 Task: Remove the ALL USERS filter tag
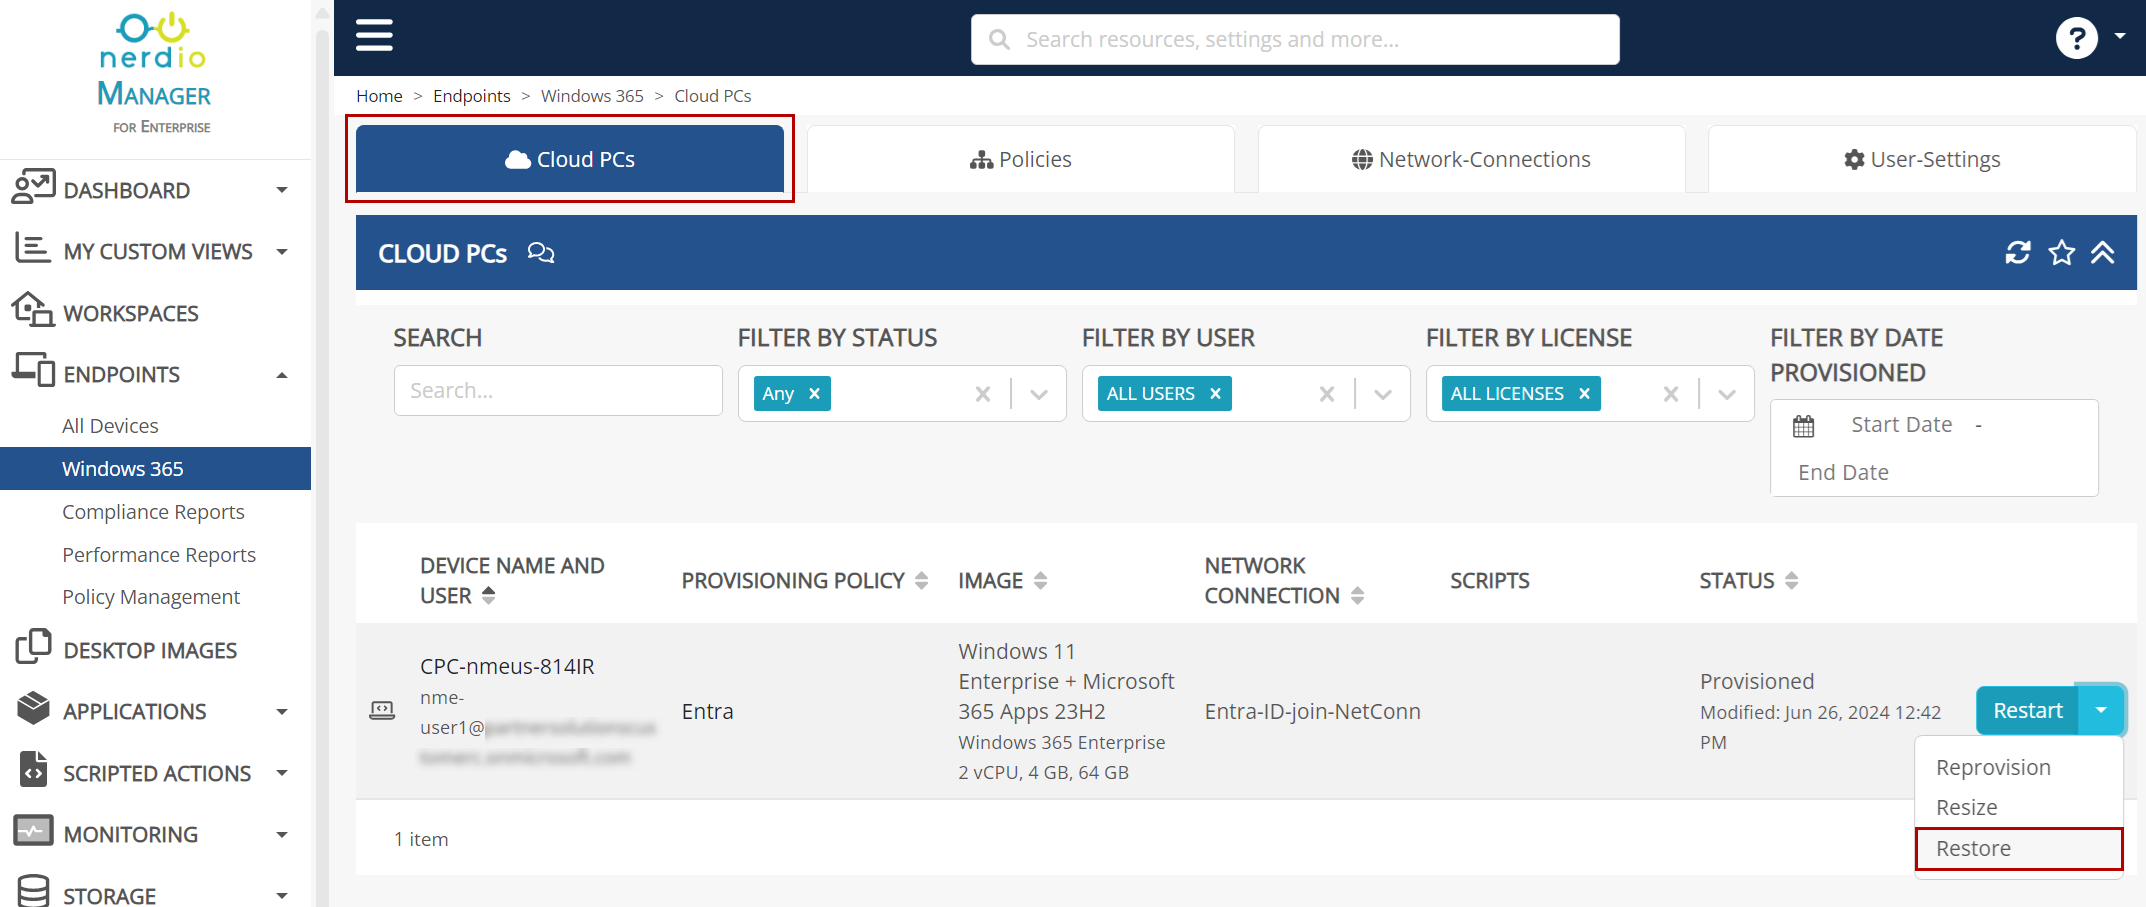tap(1215, 394)
